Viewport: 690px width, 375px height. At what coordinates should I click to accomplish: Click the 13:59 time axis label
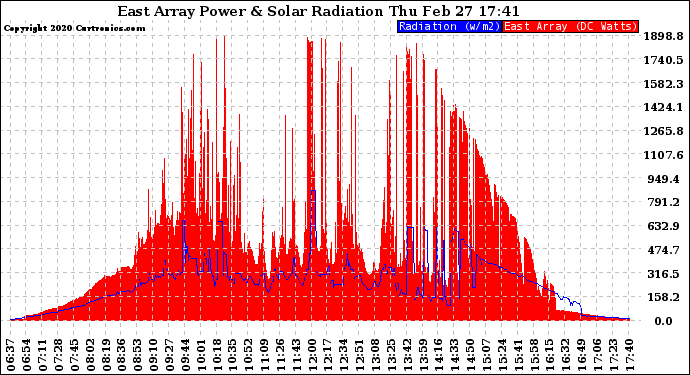click(422, 355)
